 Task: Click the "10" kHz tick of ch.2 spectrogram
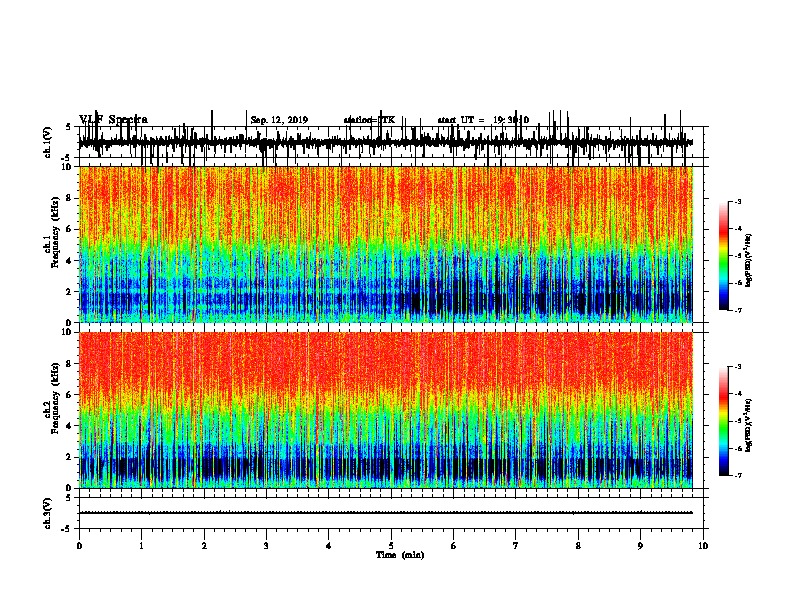pos(69,332)
